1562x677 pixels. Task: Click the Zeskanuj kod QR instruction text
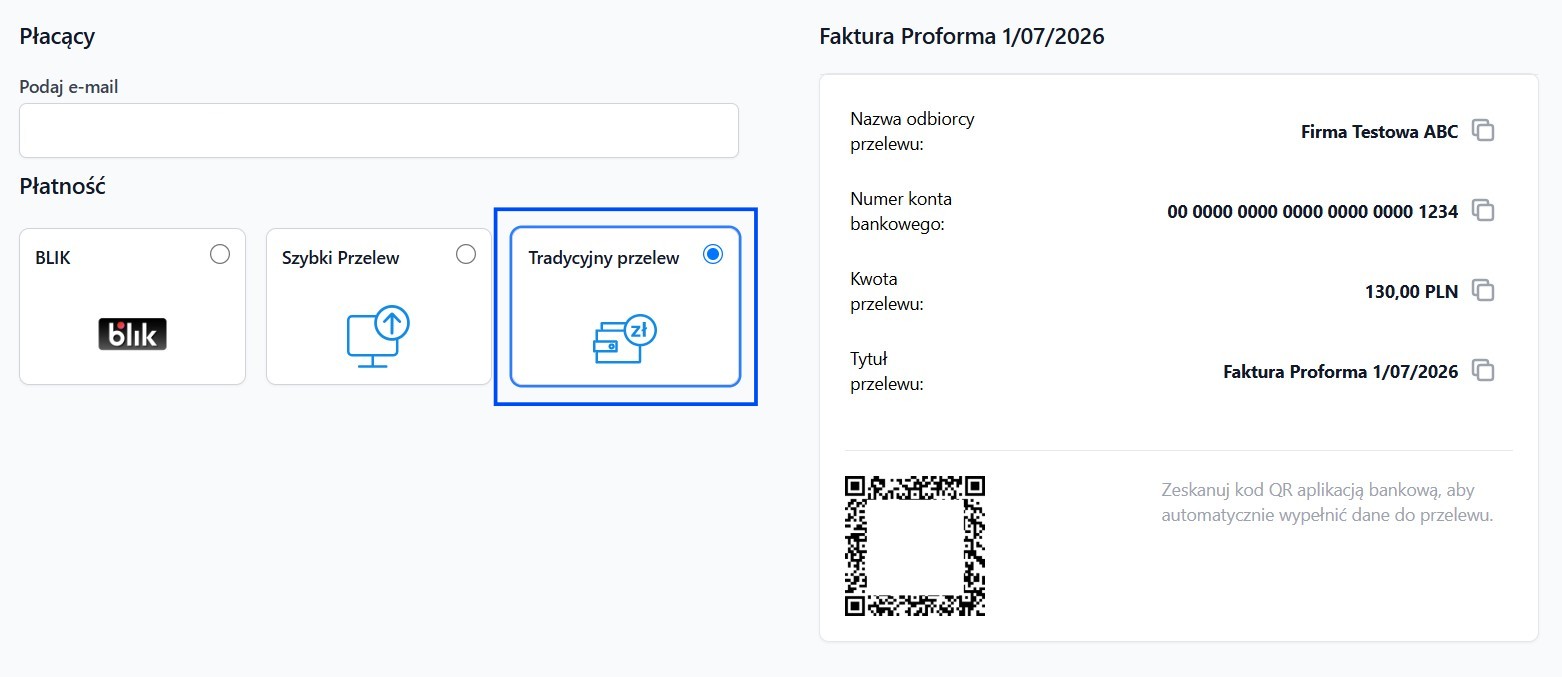point(1327,503)
